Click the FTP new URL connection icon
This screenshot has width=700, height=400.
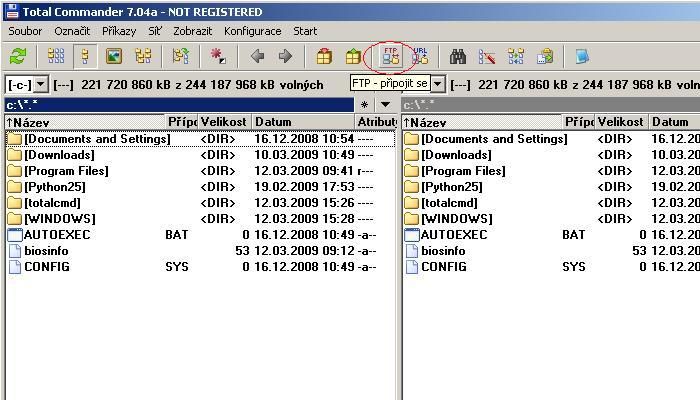point(420,57)
